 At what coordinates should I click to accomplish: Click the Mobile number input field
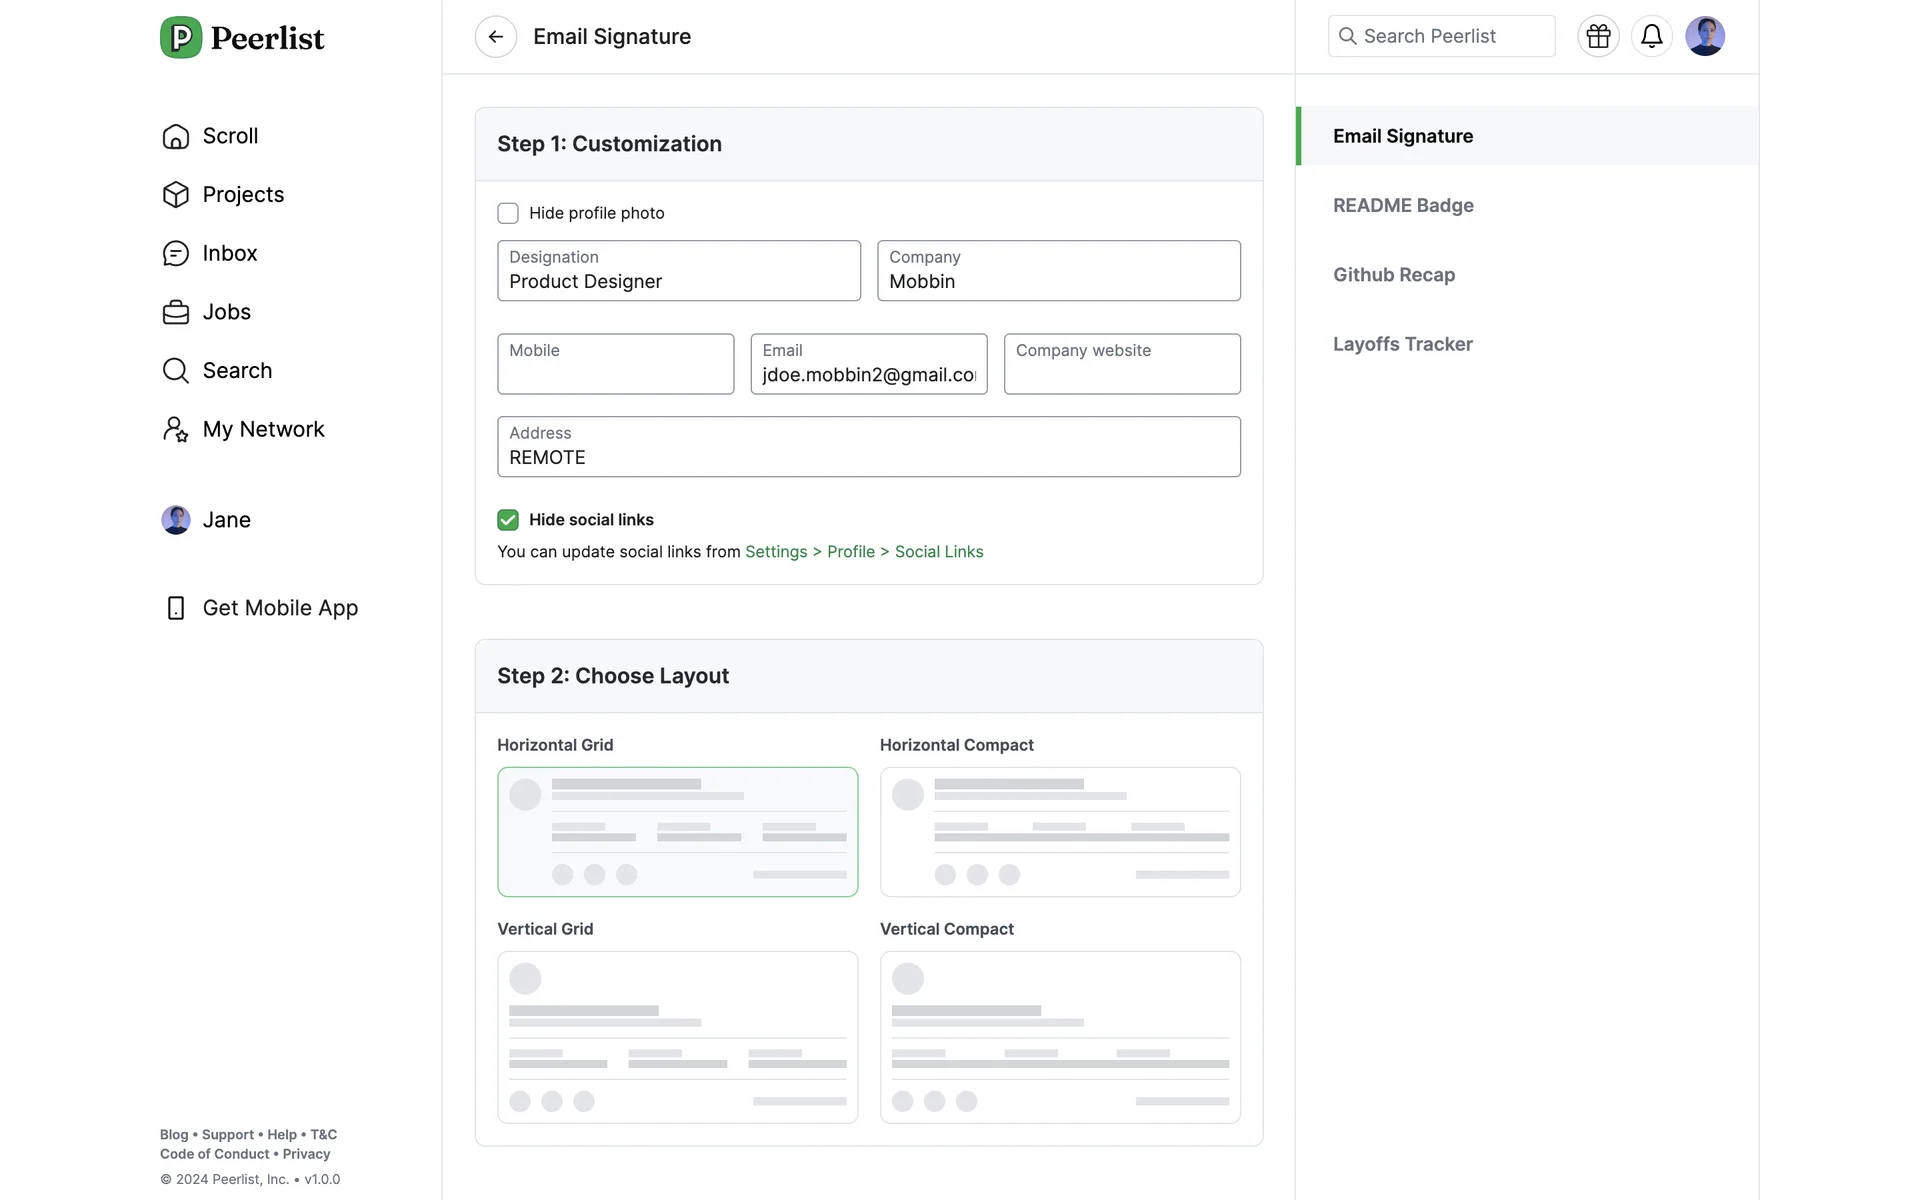(615, 366)
